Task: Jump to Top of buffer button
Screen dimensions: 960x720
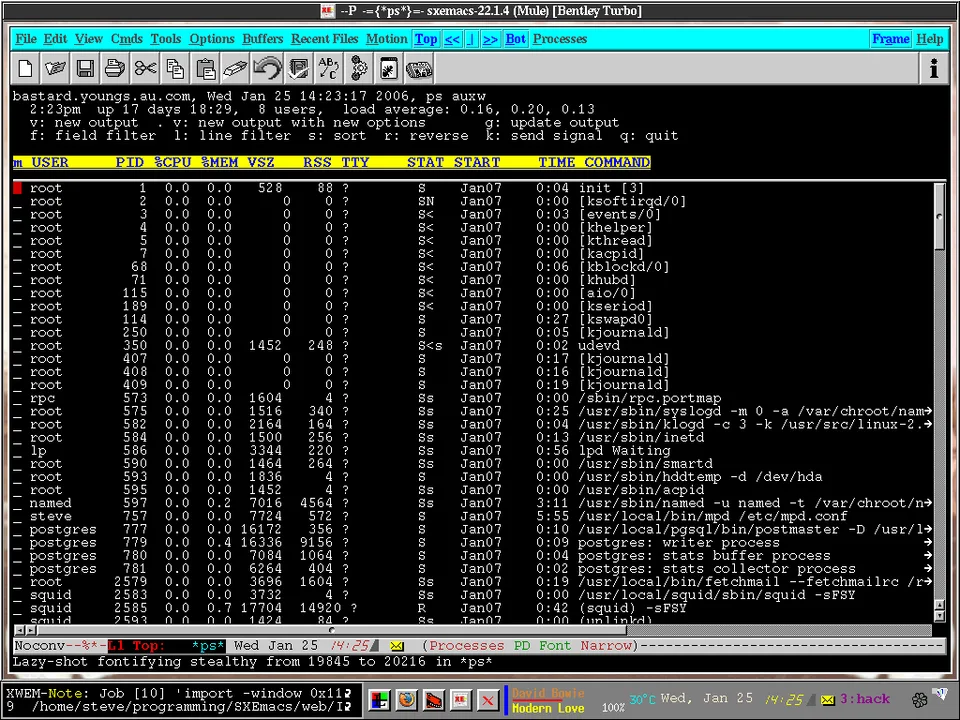Action: (426, 39)
